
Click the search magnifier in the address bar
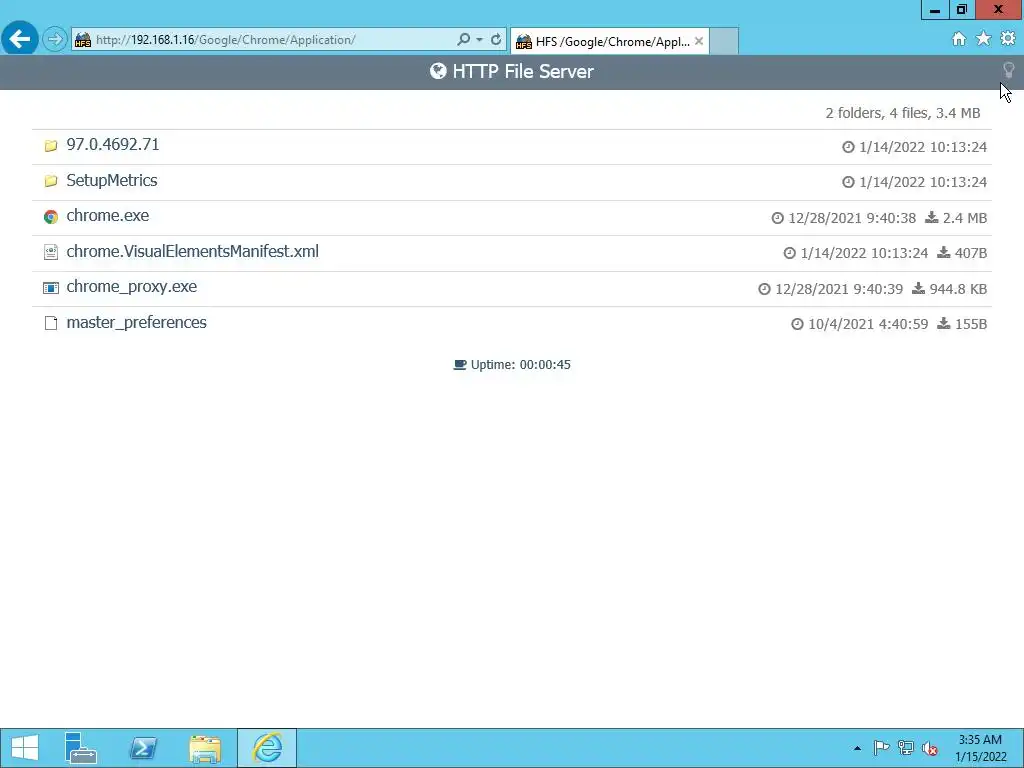463,40
